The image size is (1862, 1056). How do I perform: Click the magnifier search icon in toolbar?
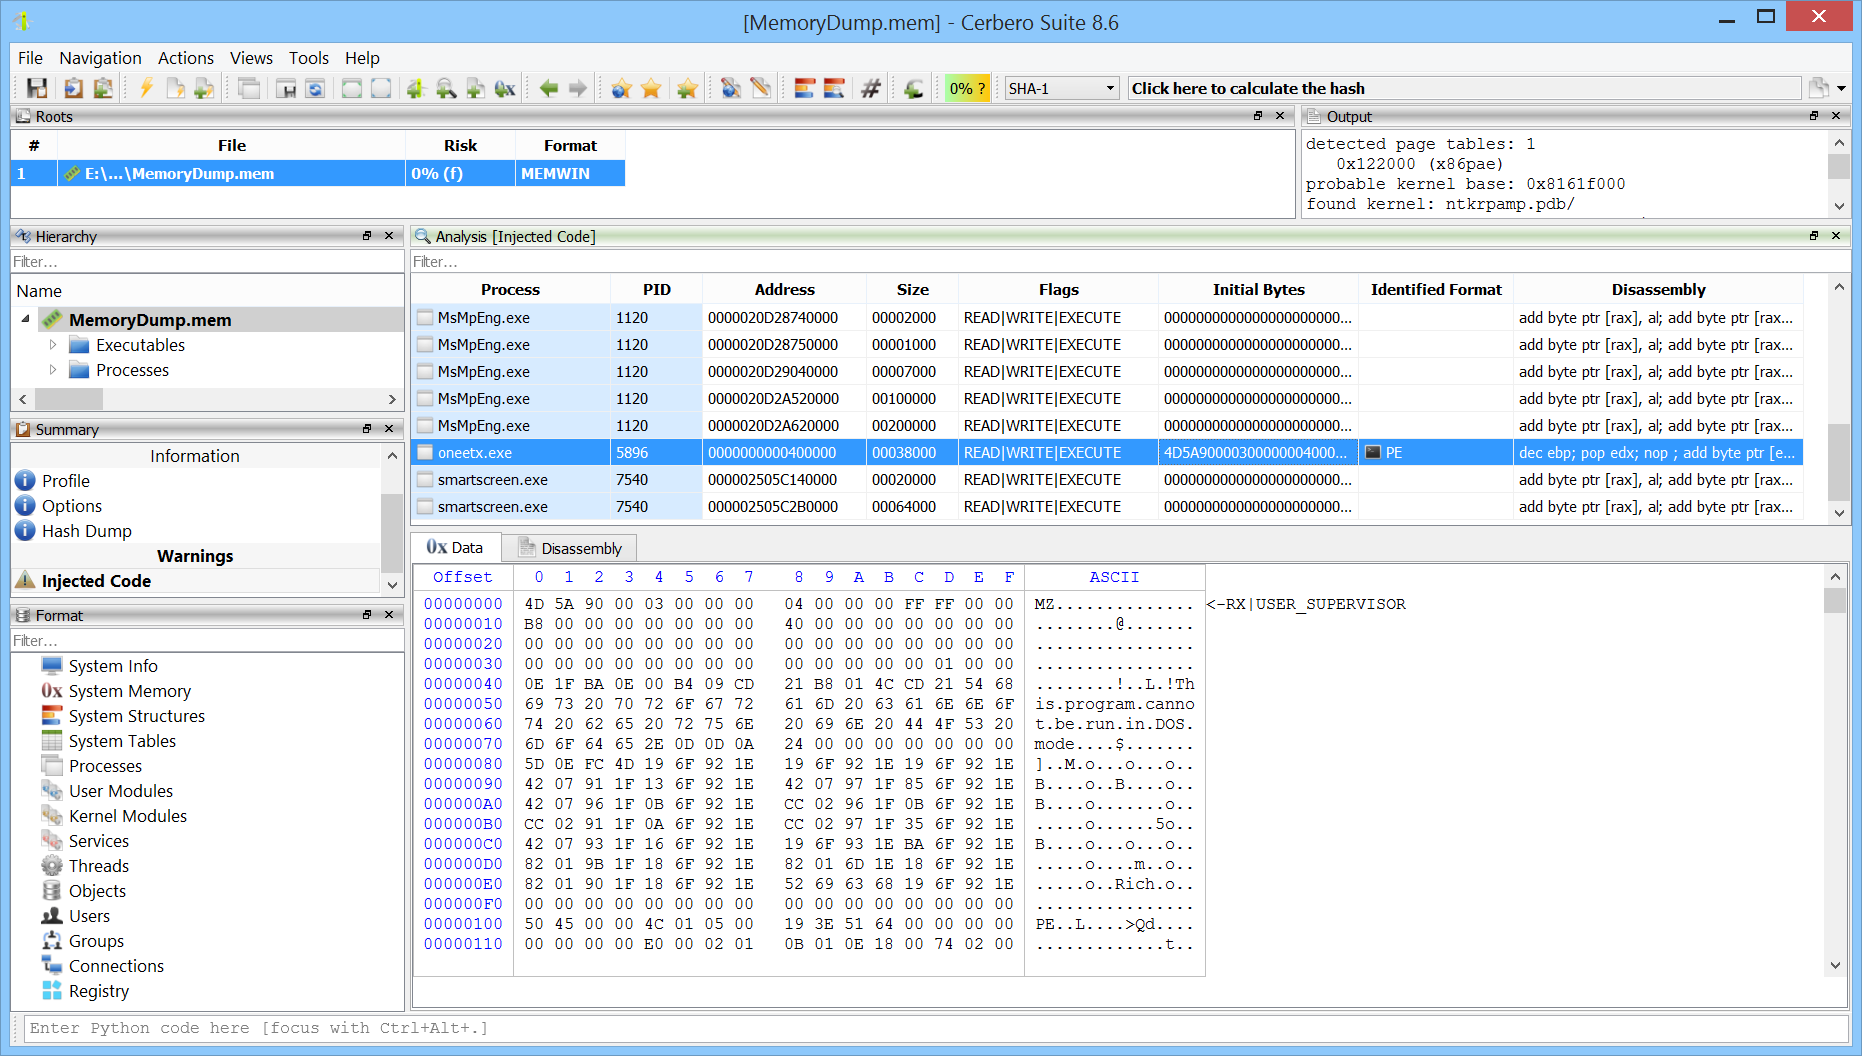446,89
